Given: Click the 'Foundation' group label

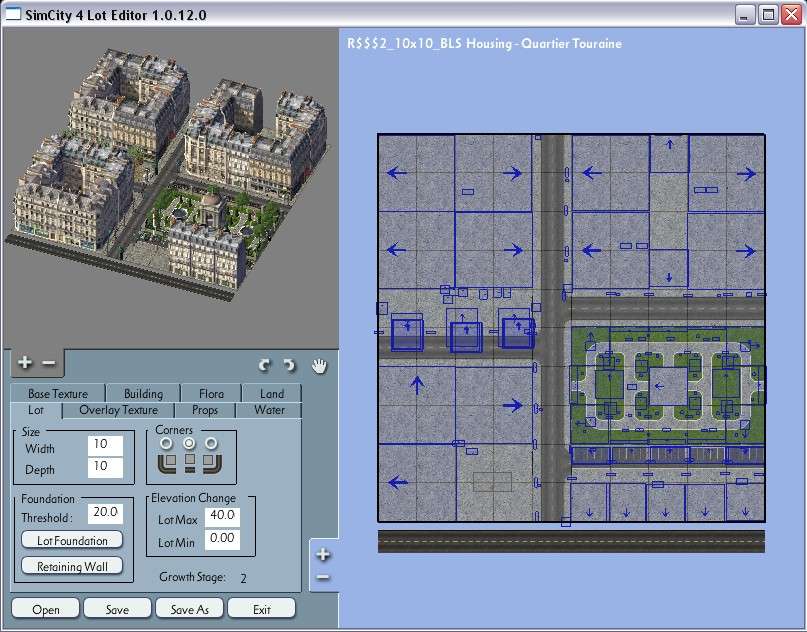Looking at the screenshot, I should 48,499.
